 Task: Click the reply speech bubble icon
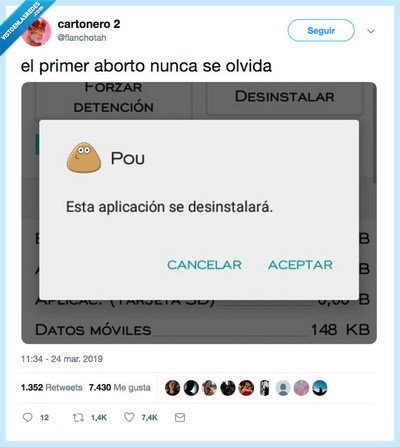[x=27, y=417]
